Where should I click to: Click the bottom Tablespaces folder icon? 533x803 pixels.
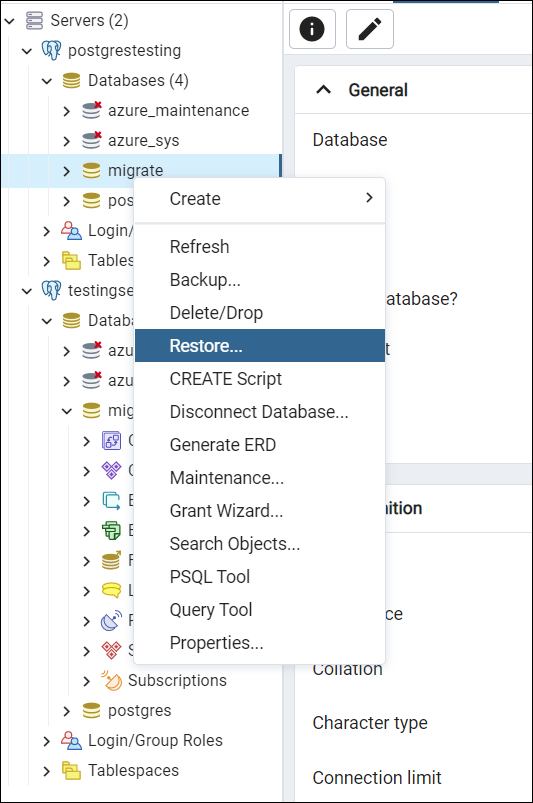click(71, 770)
